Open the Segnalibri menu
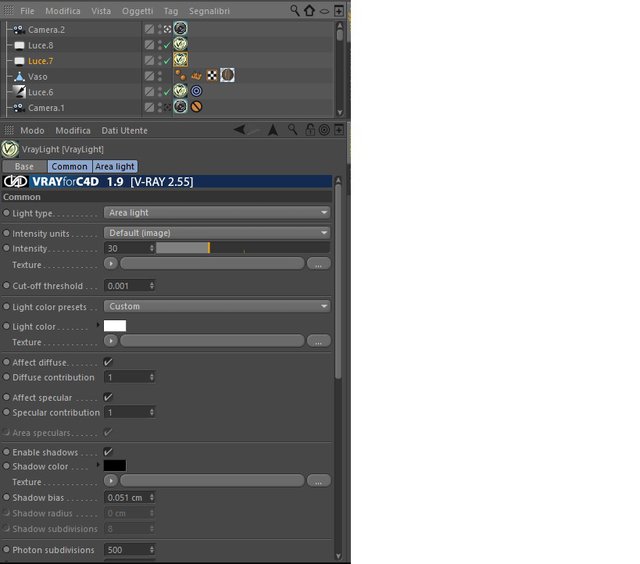Screen dimensions: 640x564 209,11
